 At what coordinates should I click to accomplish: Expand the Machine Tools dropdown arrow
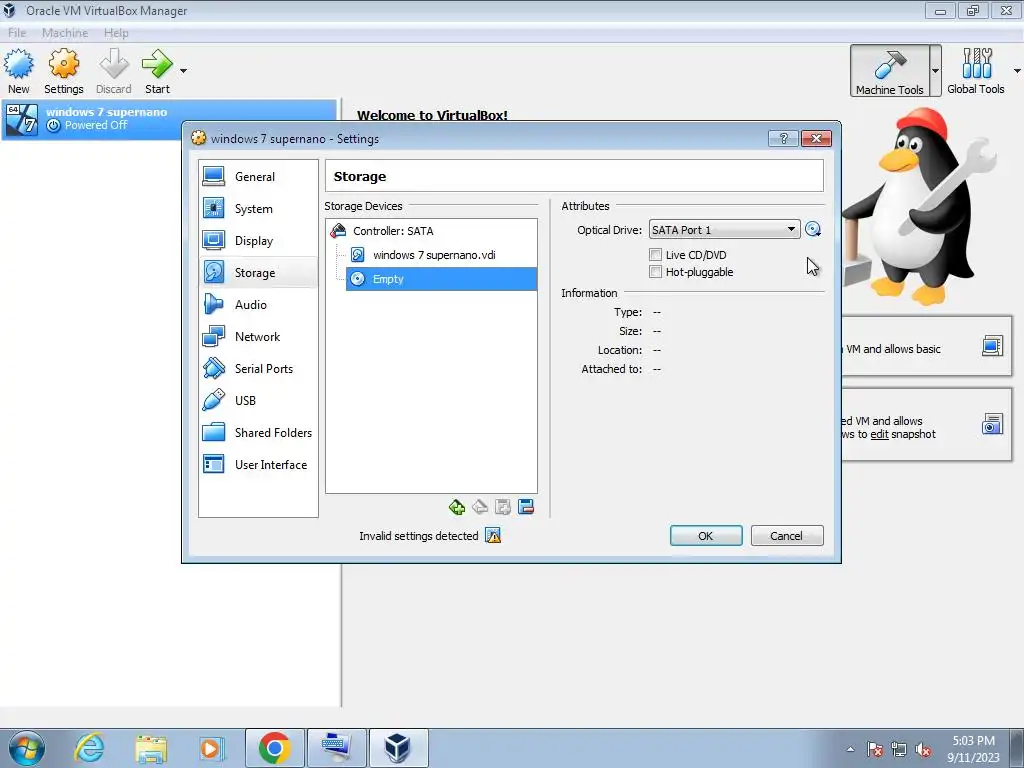coord(935,71)
